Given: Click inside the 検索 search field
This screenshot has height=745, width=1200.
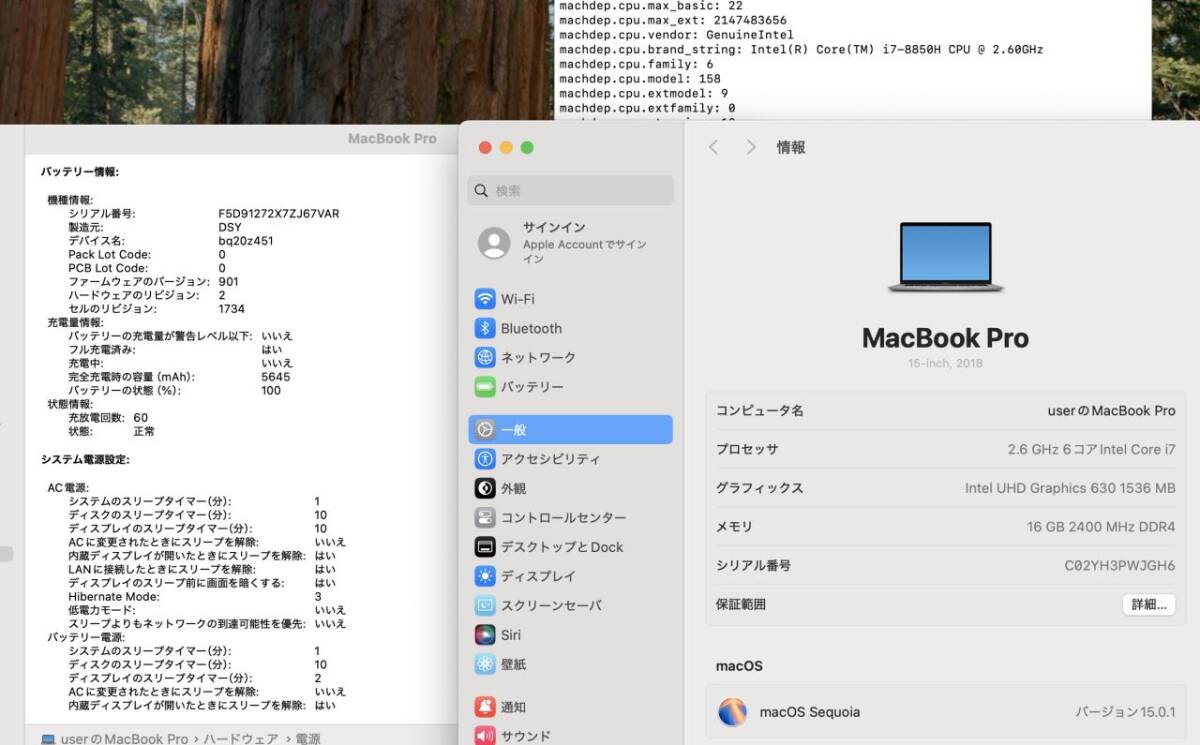Looking at the screenshot, I should [x=570, y=191].
